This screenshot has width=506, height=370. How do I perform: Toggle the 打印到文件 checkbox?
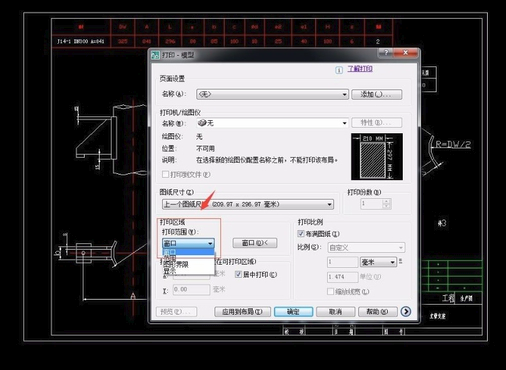[x=165, y=174]
